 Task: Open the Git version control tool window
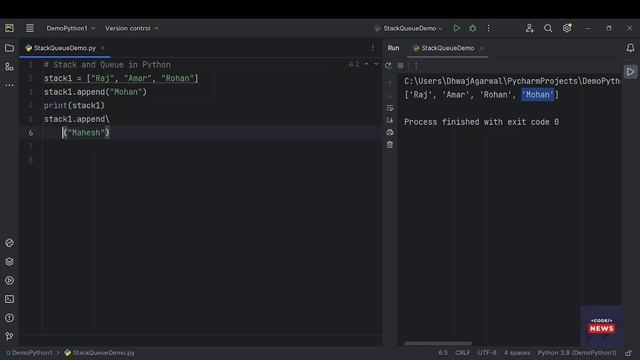[x=9, y=336]
